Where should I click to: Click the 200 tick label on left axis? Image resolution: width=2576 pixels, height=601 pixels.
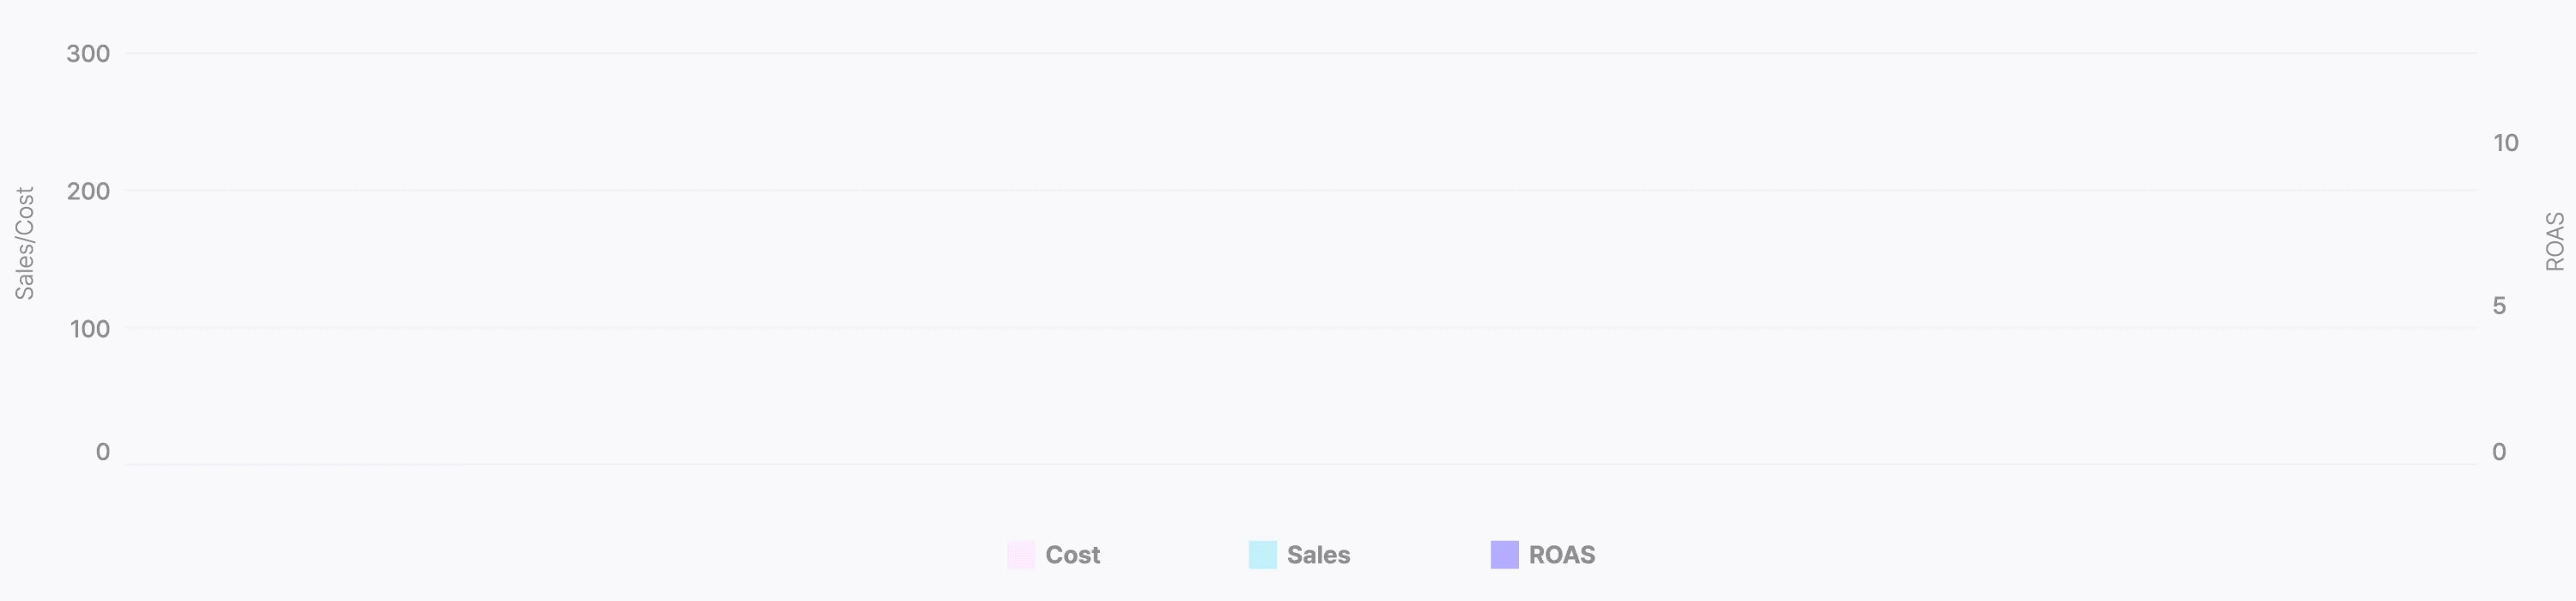(x=88, y=191)
